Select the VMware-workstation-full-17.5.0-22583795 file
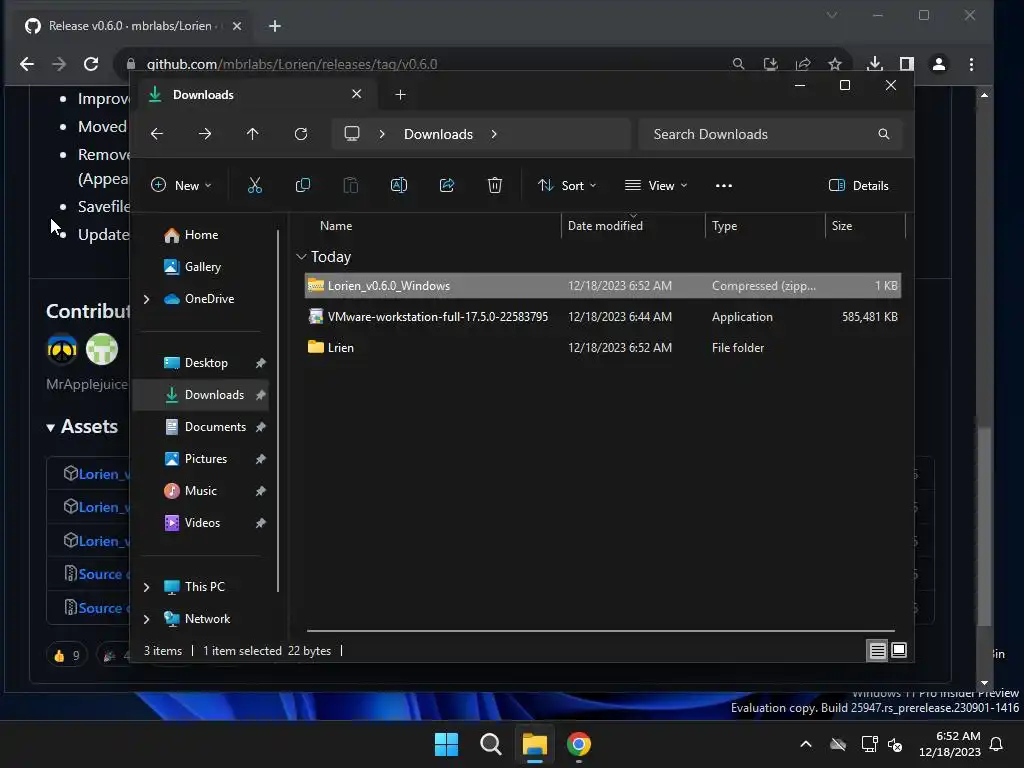Screen dimensions: 1024x768 click(603, 317)
